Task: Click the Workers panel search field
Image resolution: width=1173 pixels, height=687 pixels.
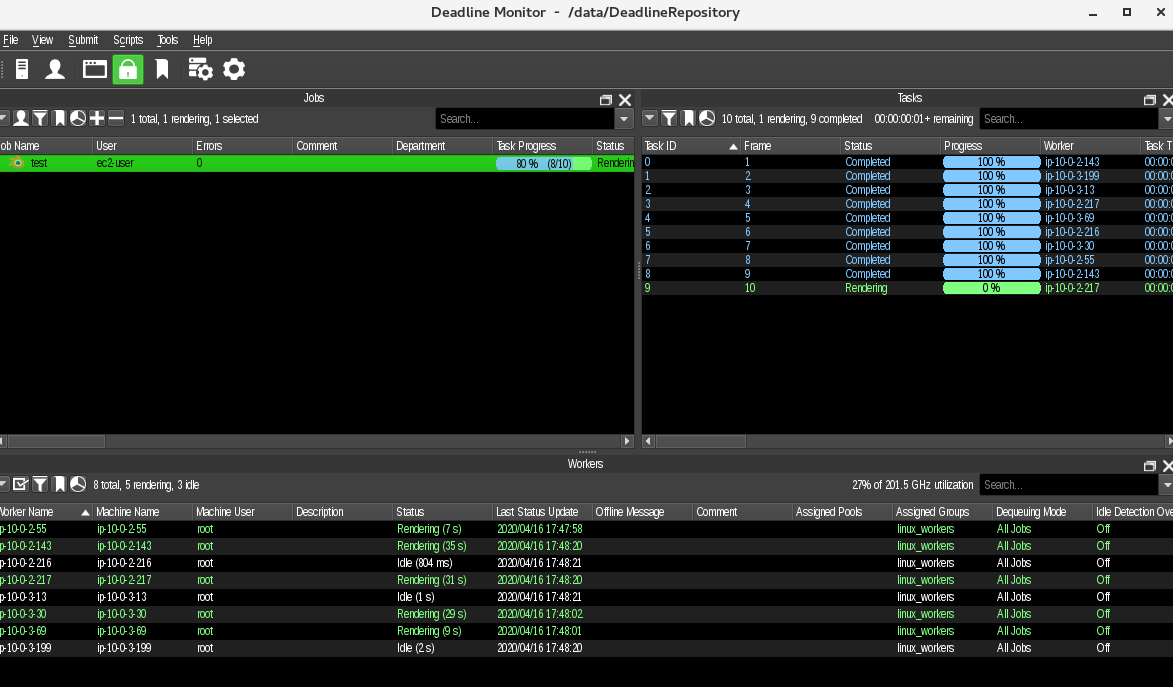Action: tap(1068, 485)
